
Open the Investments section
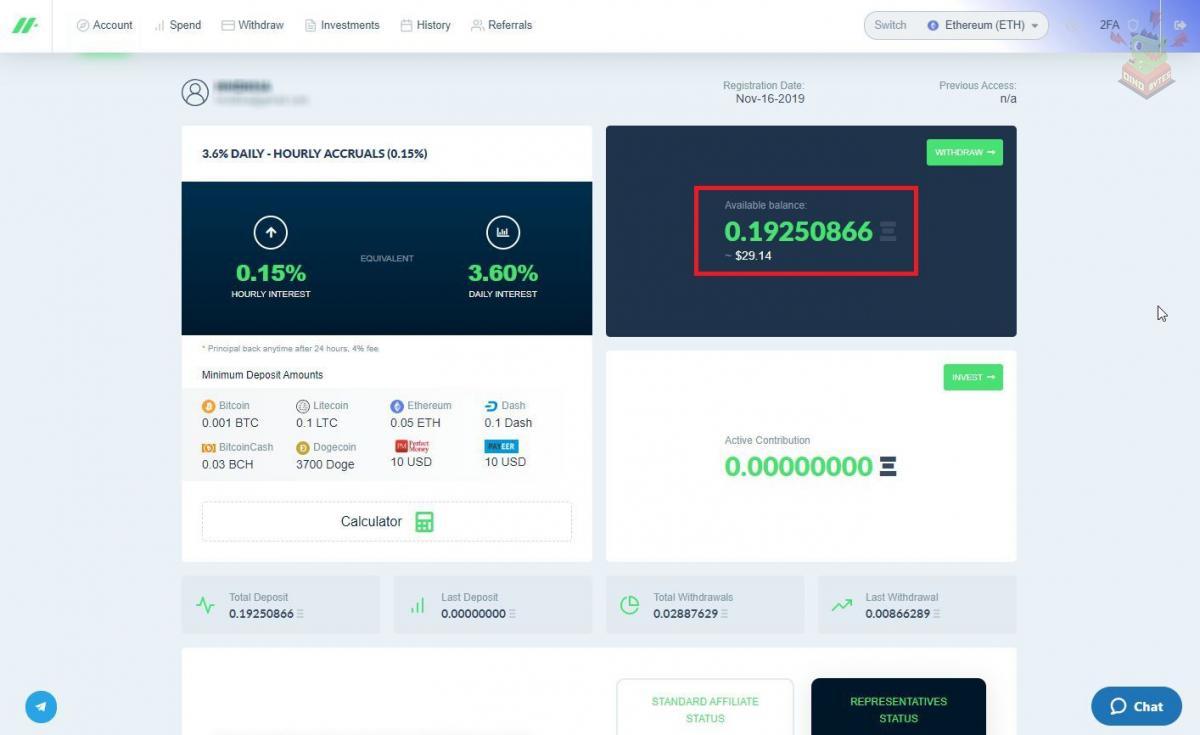[342, 25]
